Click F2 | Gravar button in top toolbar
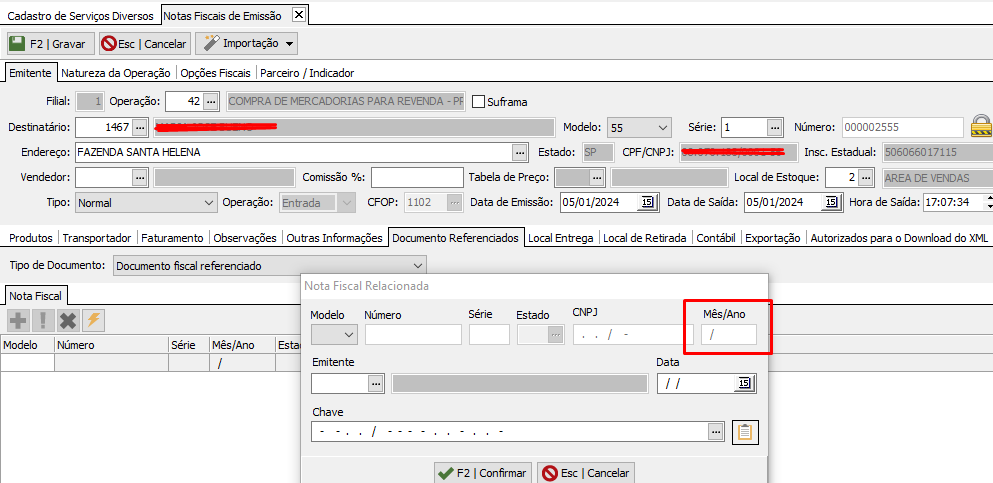 (50, 43)
